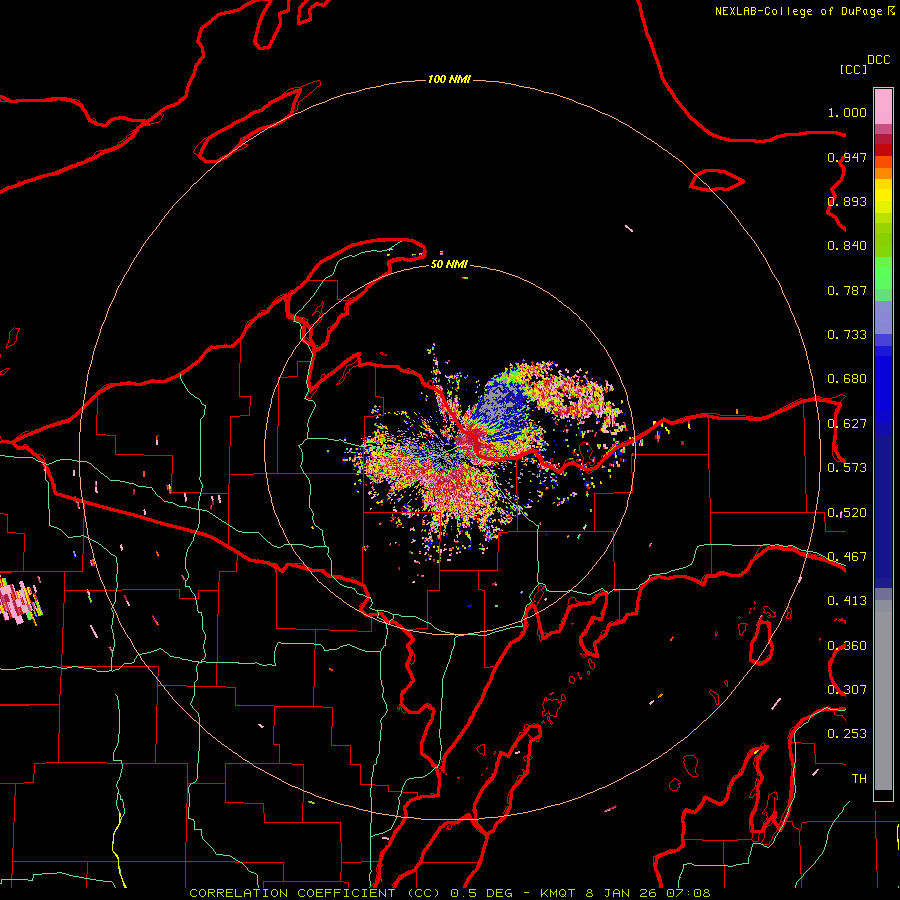
Task: Click the 0.520 scale value
Action: (847, 513)
